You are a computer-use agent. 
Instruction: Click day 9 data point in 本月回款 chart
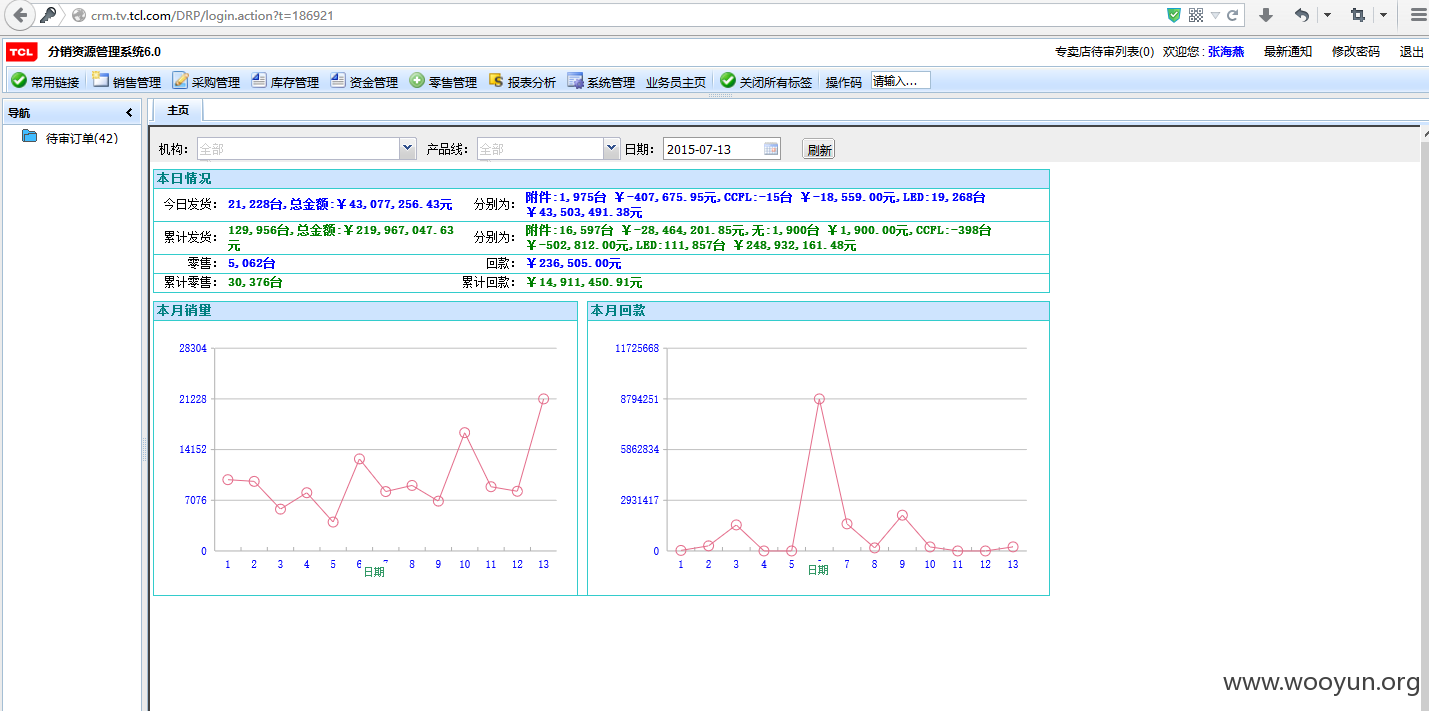click(902, 515)
